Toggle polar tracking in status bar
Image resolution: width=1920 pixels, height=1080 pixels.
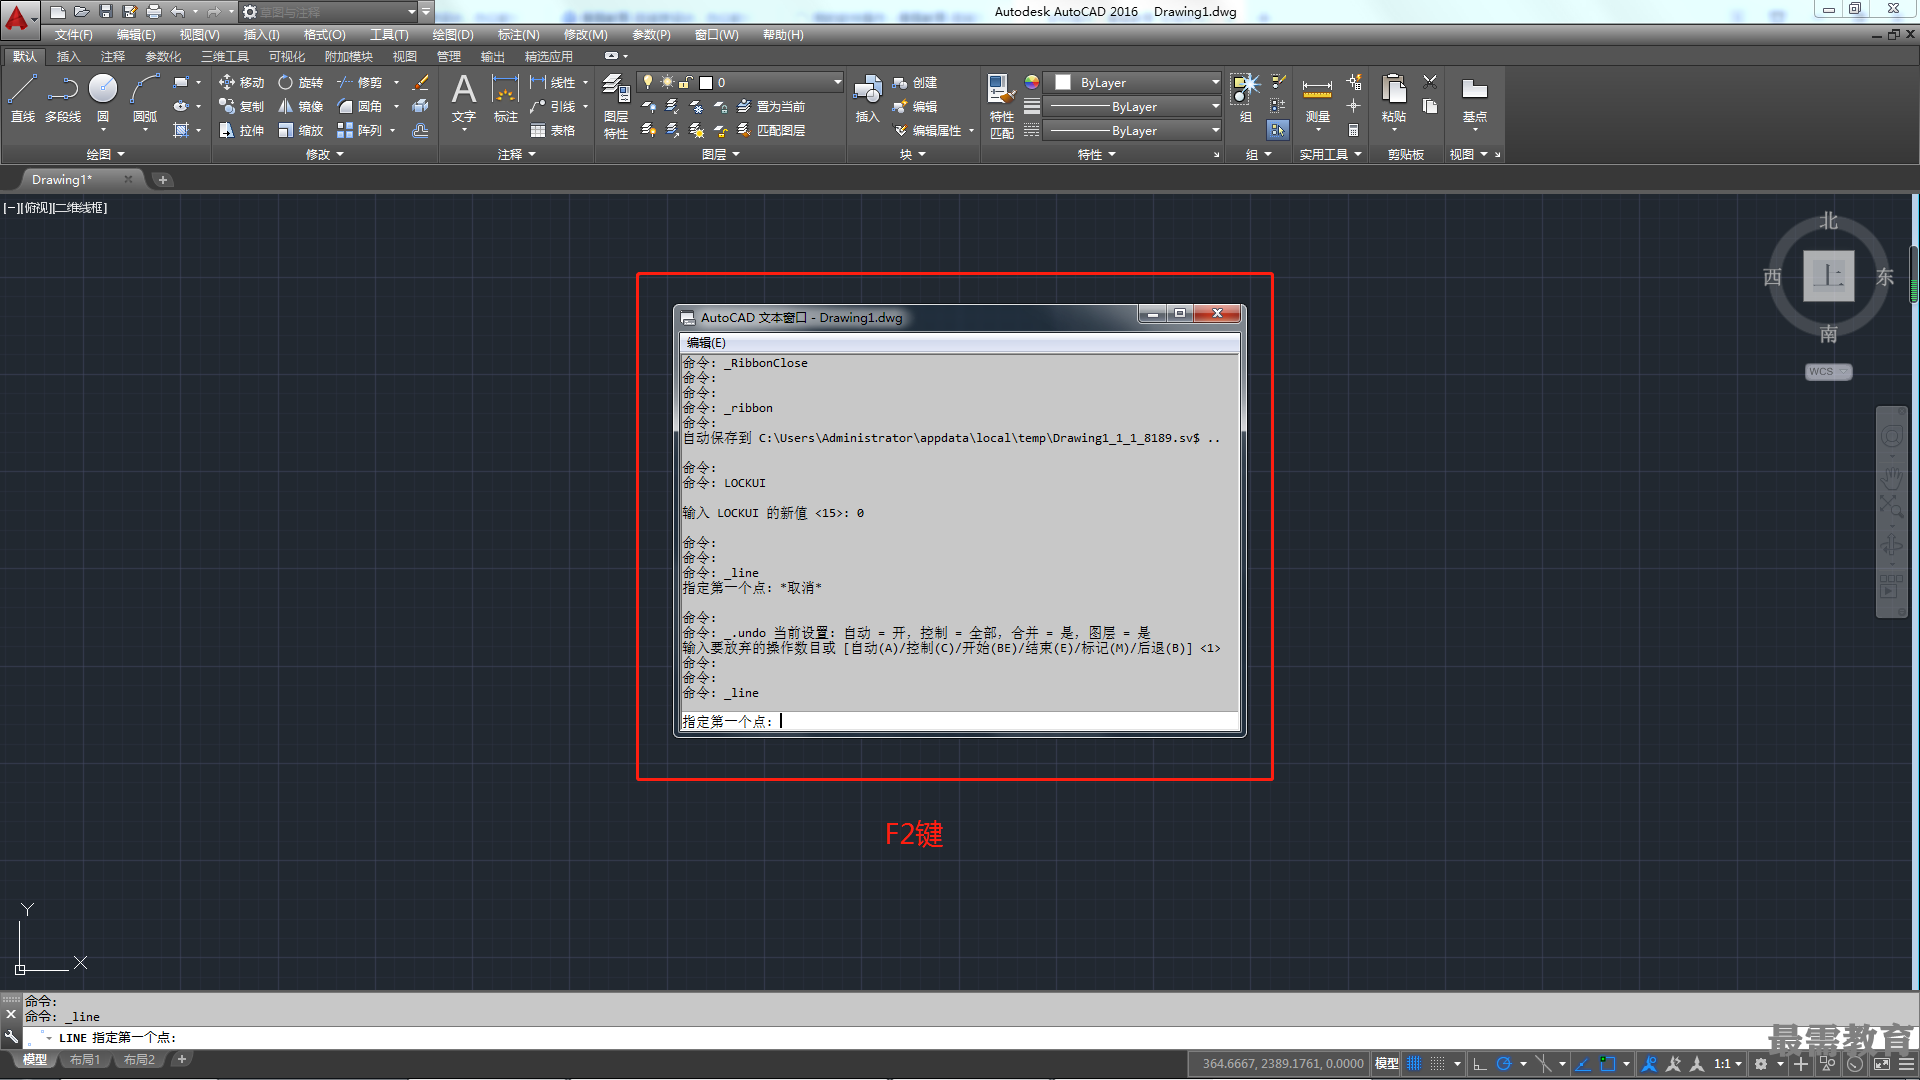[x=1504, y=1064]
